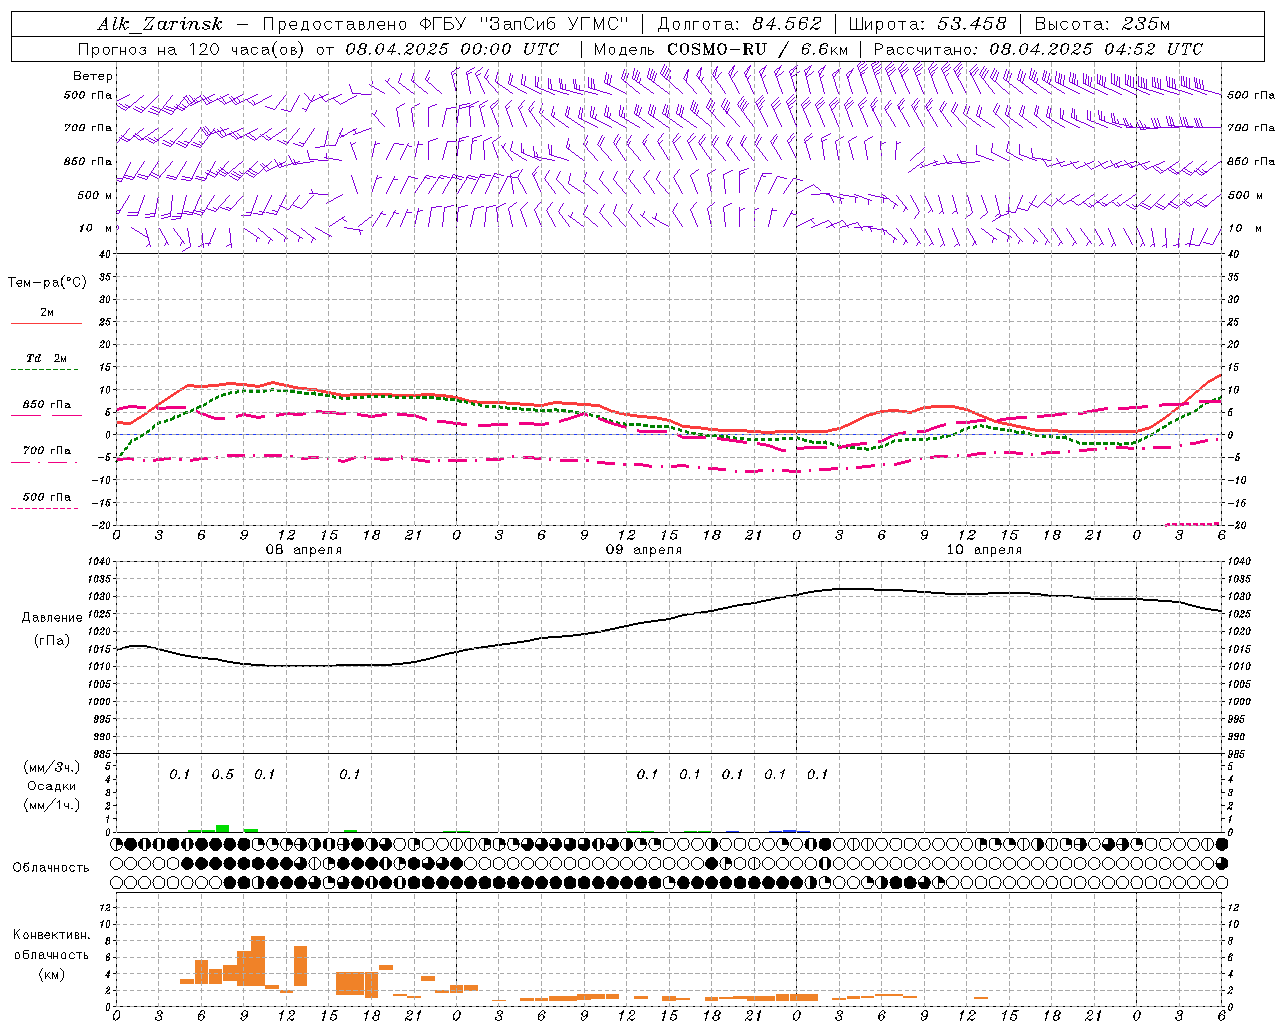
Task: Click the 0.5 precipitation value
Action: [x=222, y=775]
